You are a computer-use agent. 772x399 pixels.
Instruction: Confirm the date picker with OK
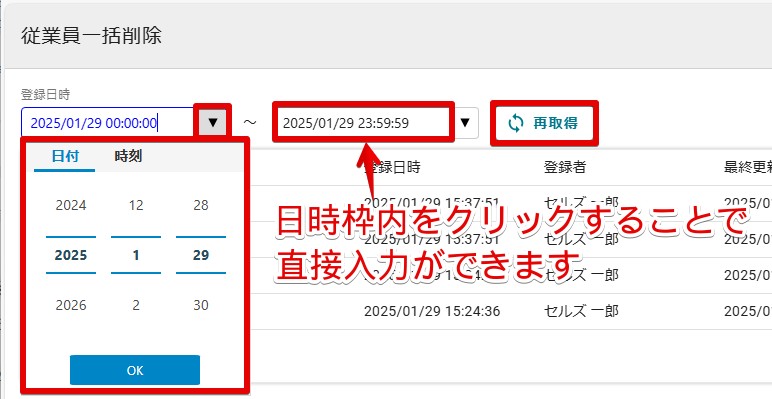tap(135, 370)
